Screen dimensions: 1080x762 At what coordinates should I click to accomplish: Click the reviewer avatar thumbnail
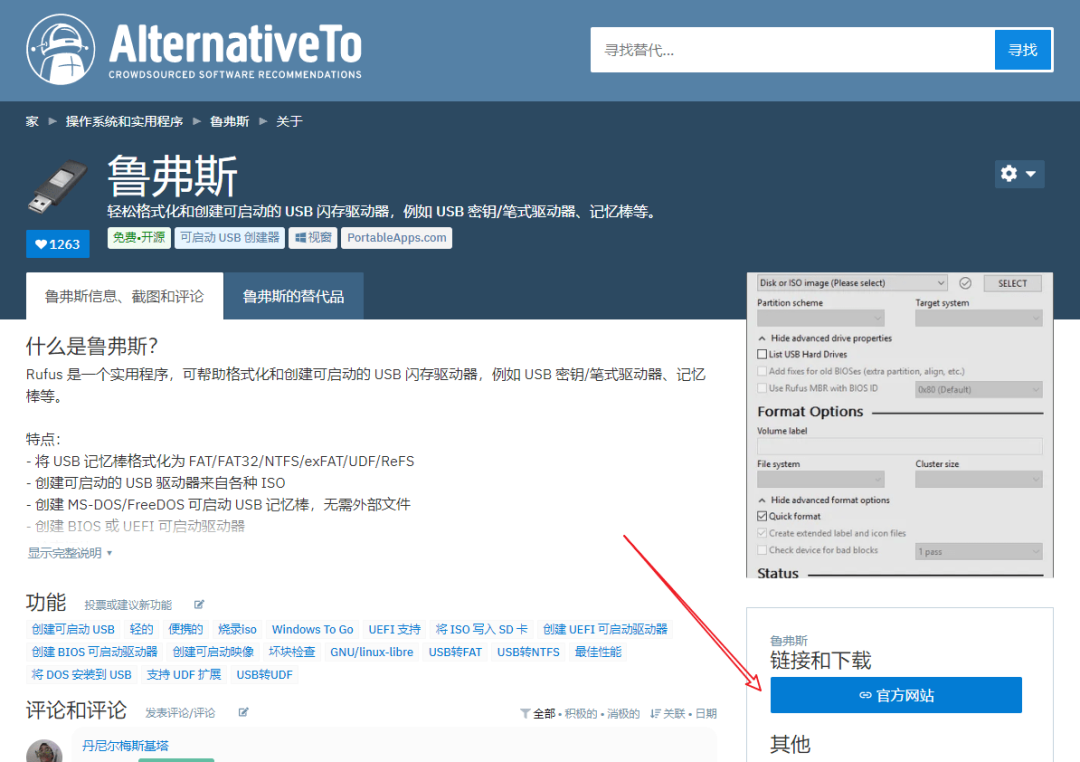point(44,752)
